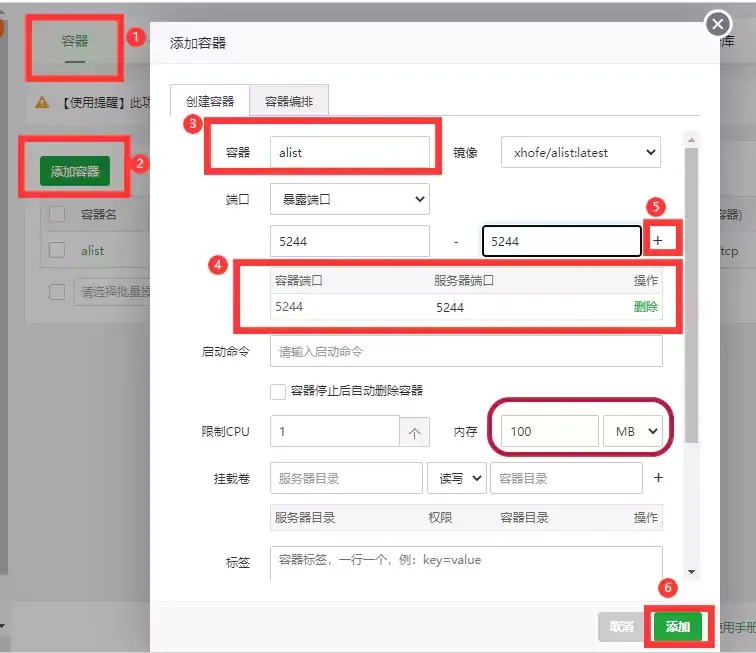Click the 容器目录 input field
Image resolution: width=756 pixels, height=653 pixels.
click(567, 478)
